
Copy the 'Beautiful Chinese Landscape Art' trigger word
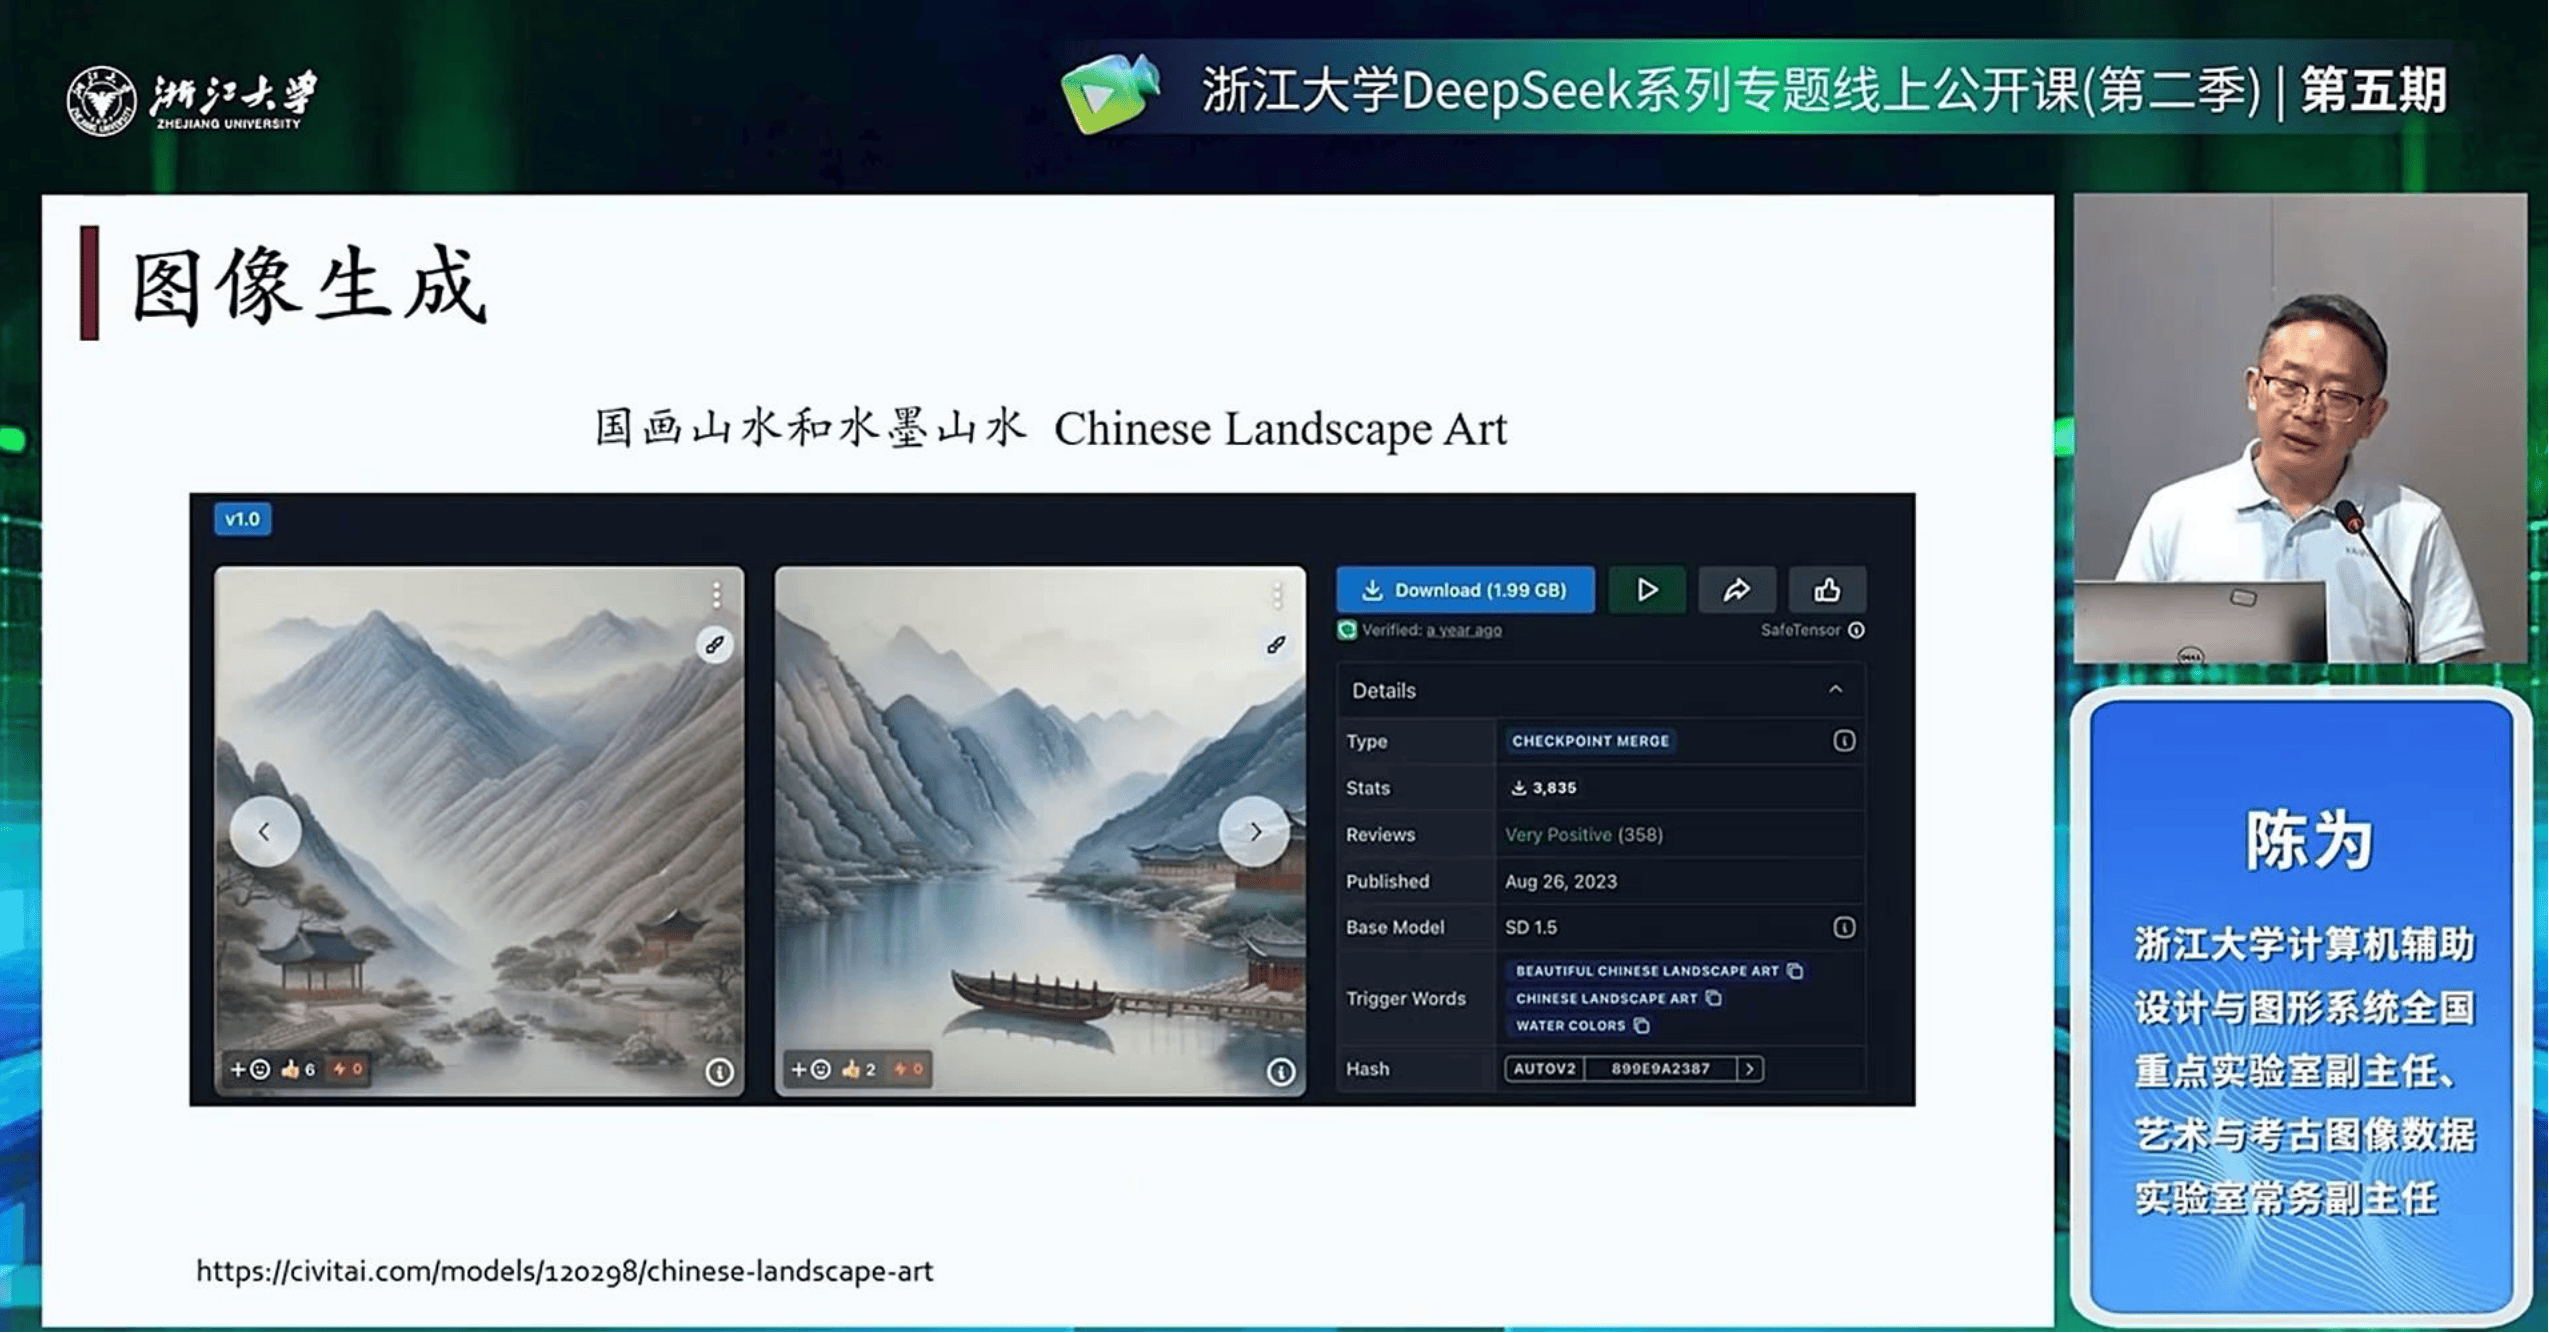[x=1795, y=971]
